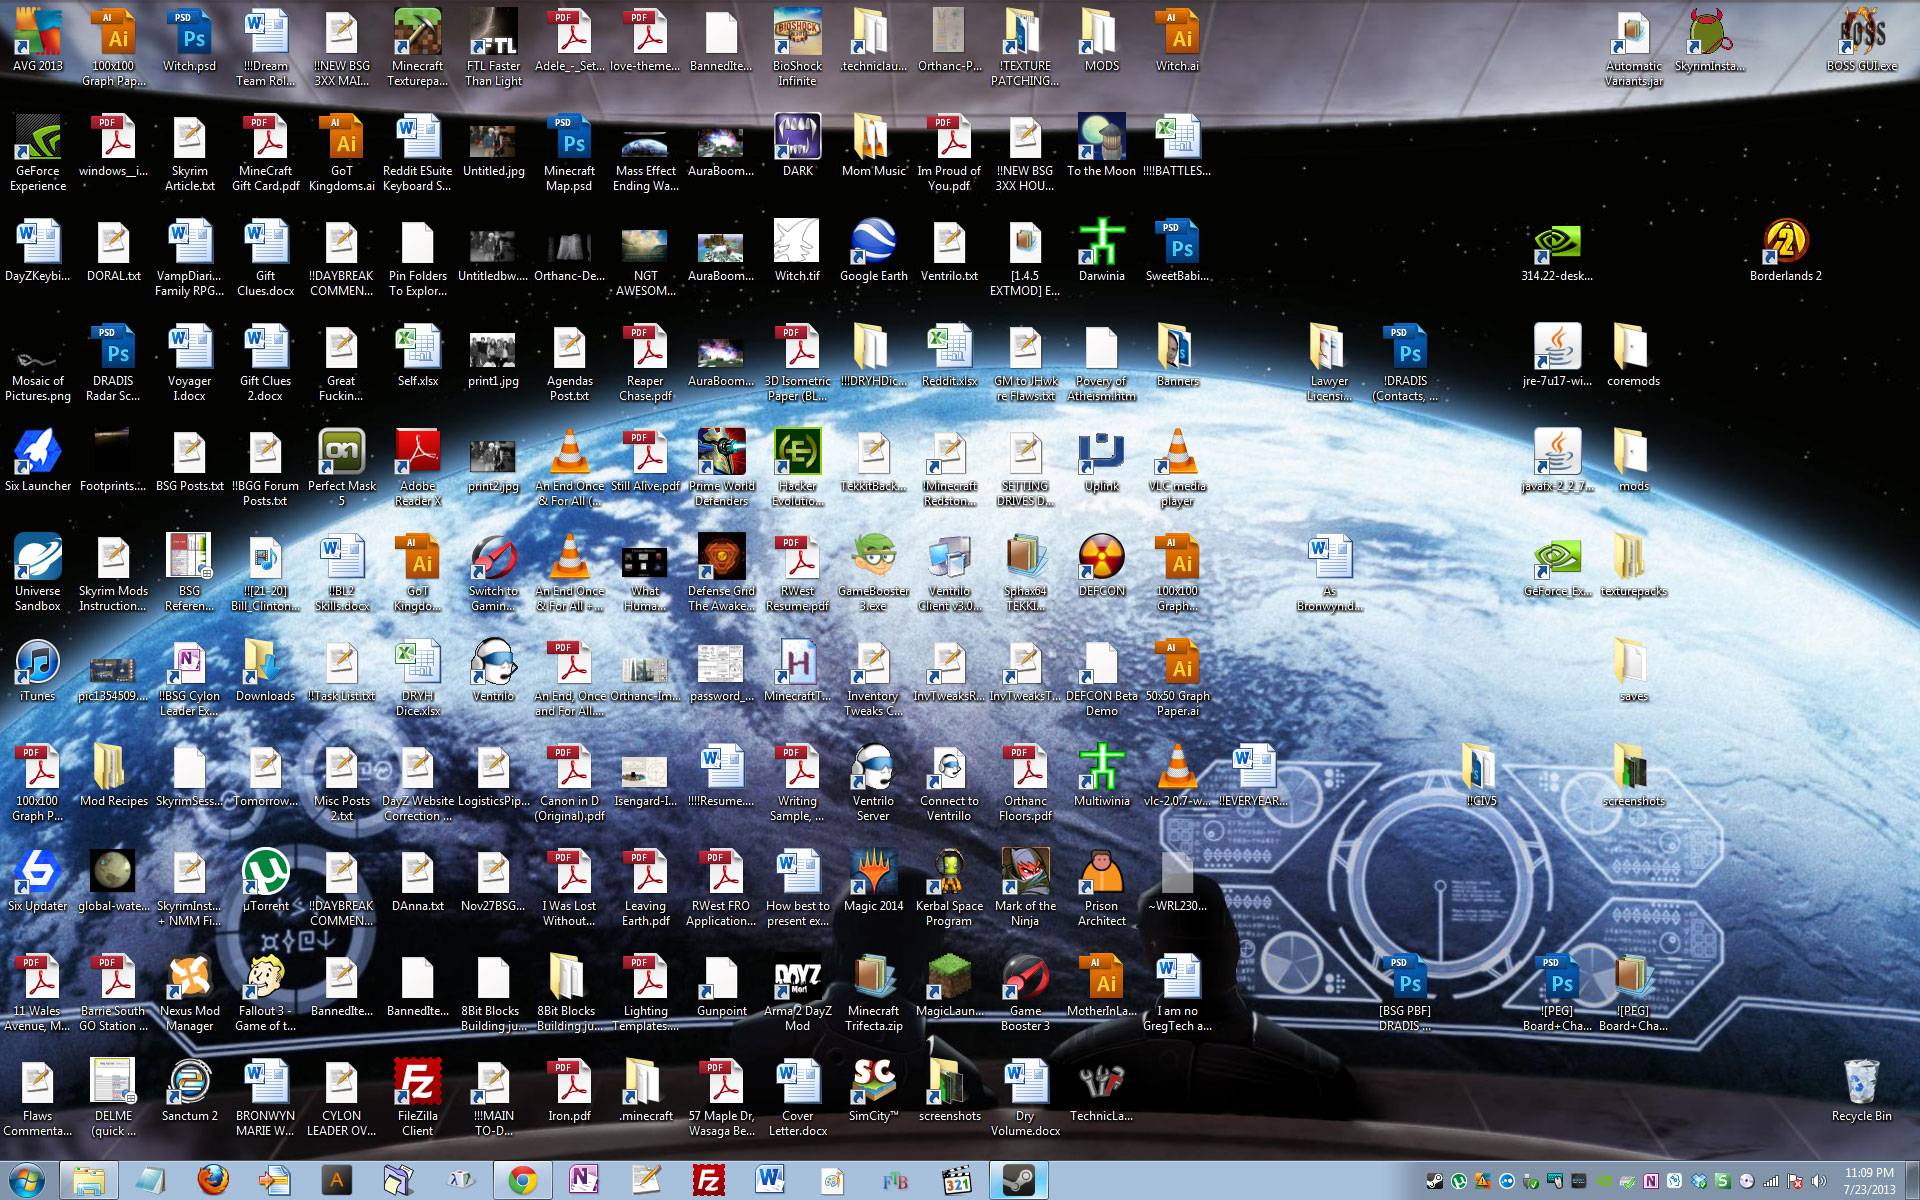Screen dimensions: 1920x1200
Task: Launch the MagicLauncher Minecraft icon
Action: click(949, 985)
